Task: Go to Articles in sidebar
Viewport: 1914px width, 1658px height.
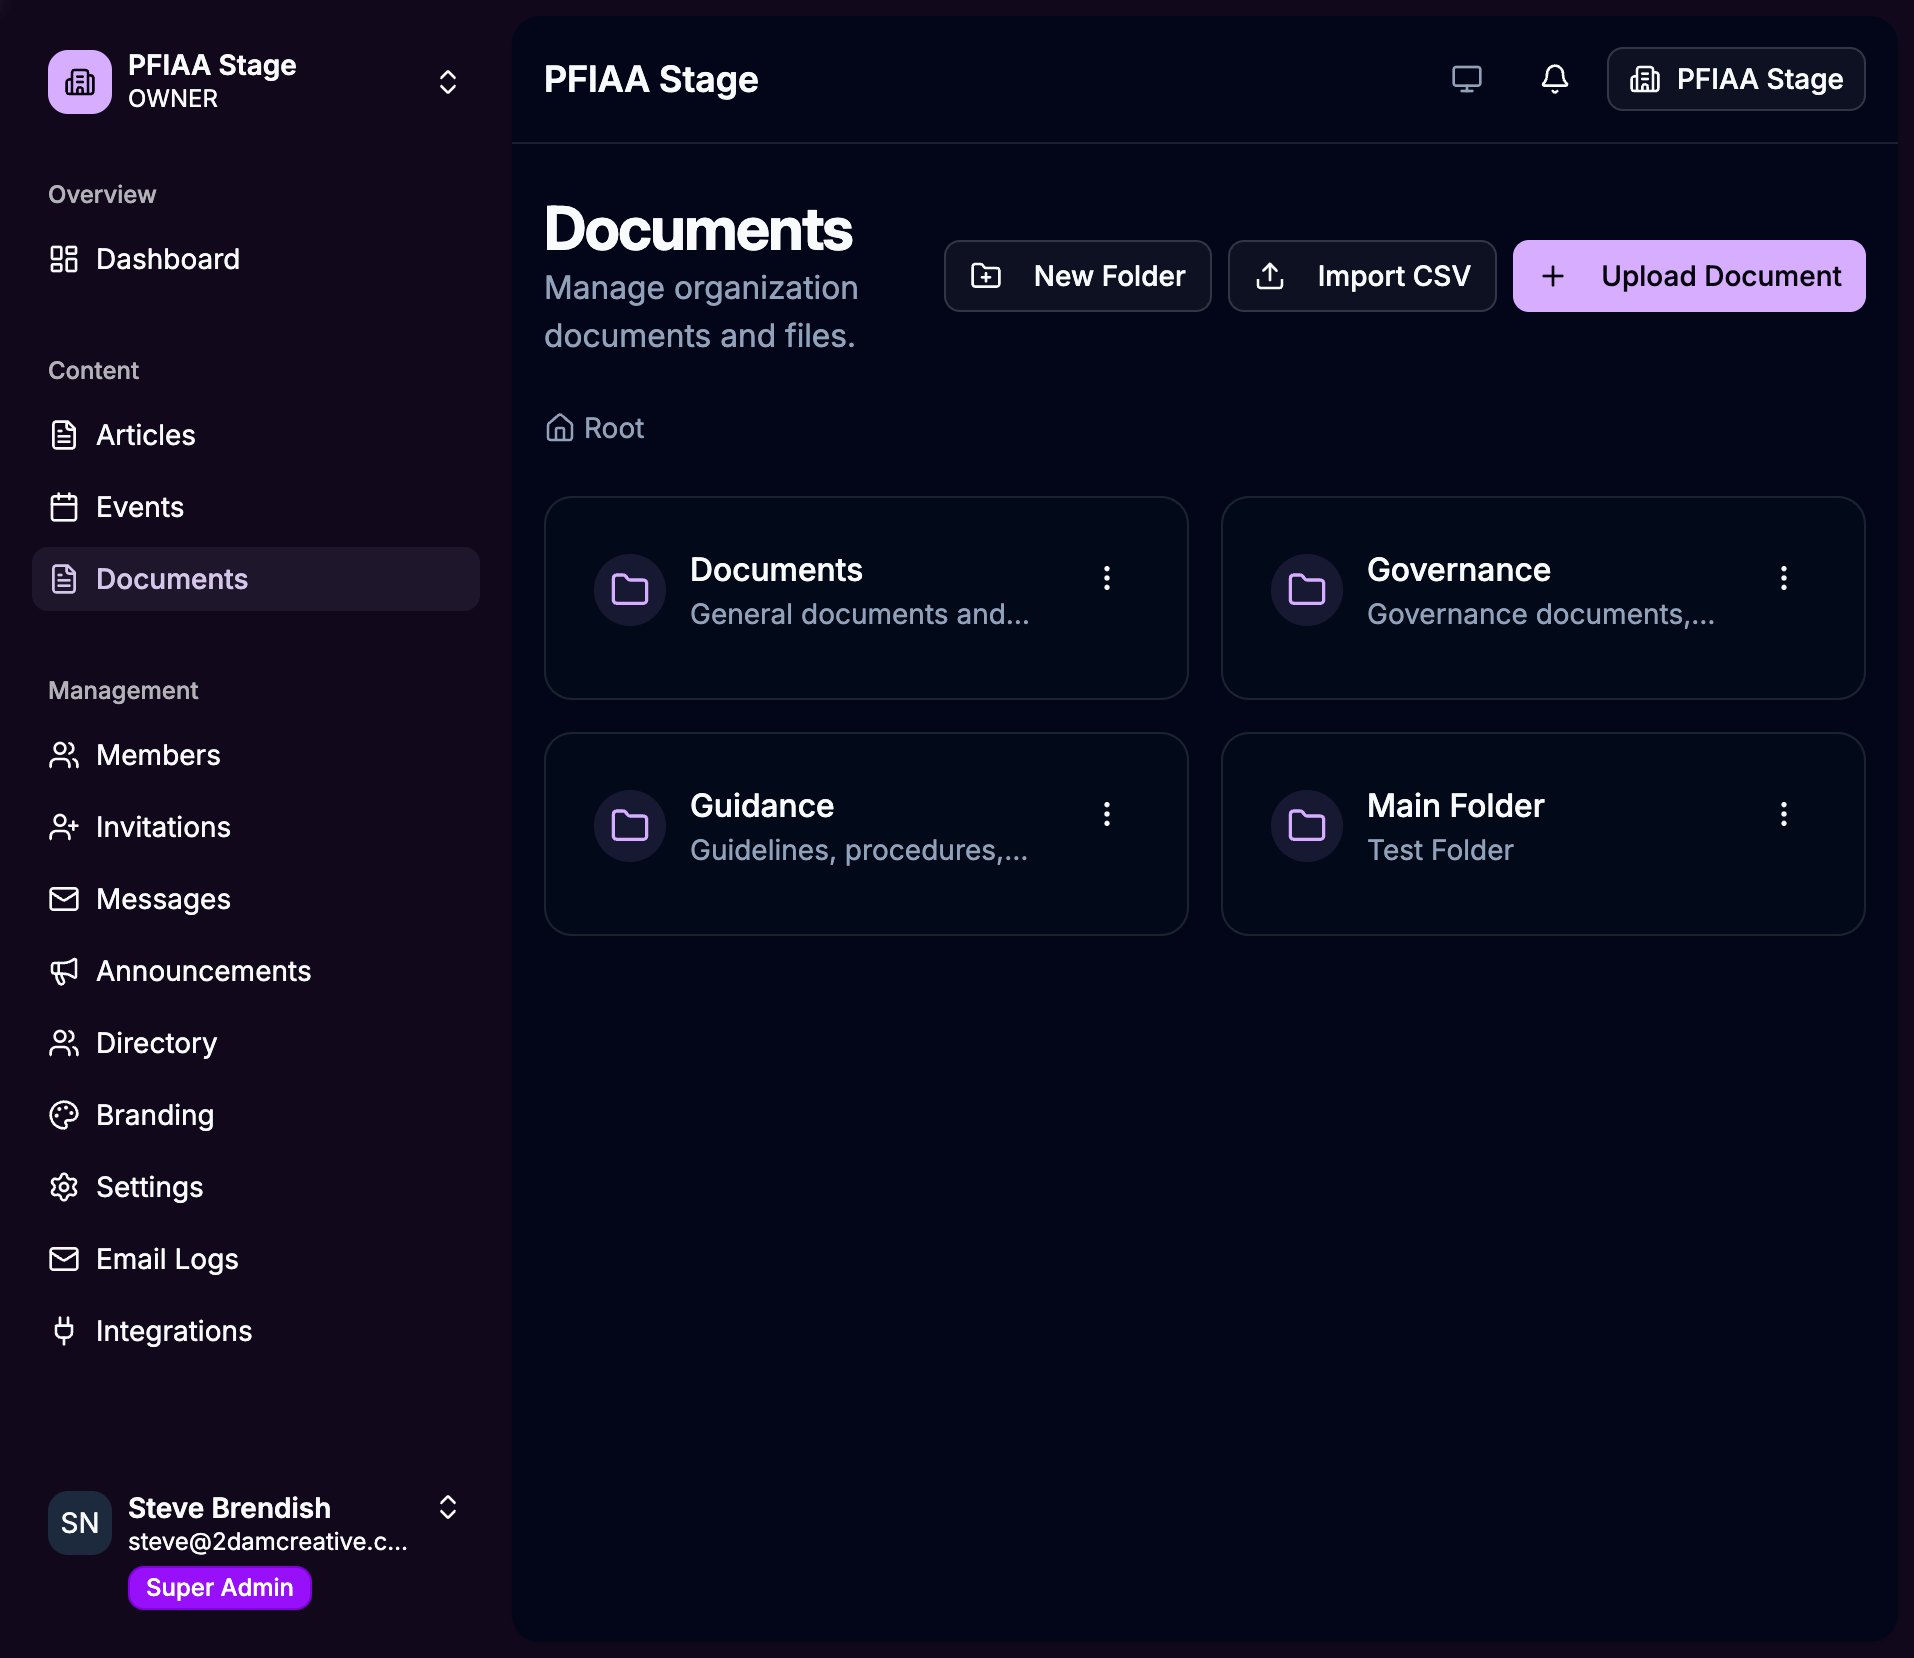Action: [256, 435]
